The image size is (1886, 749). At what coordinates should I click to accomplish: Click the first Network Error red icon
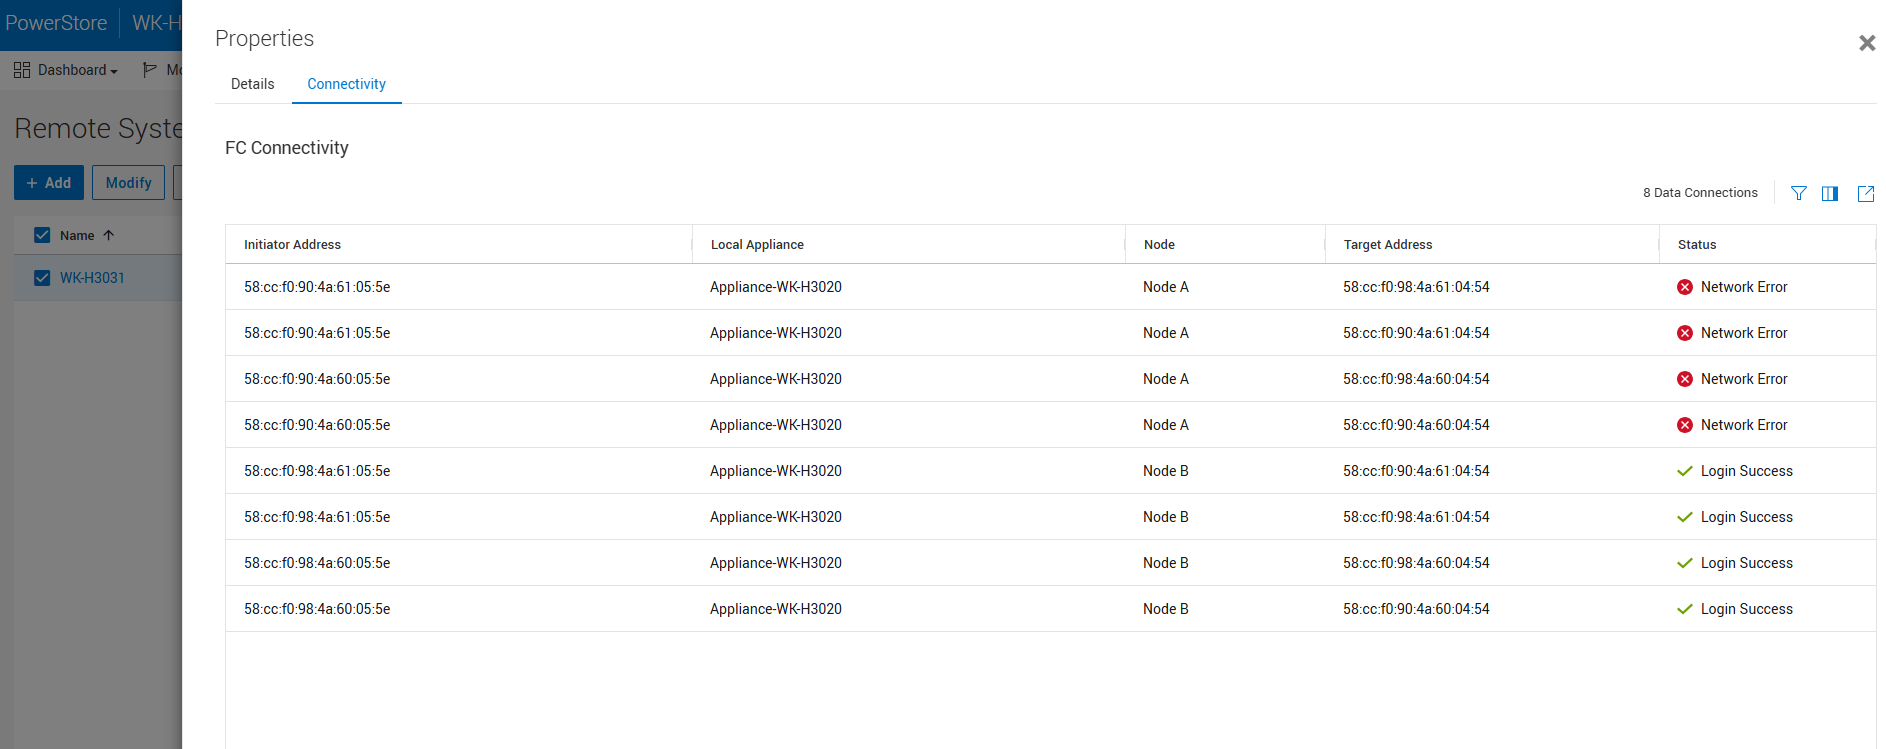pyautogui.click(x=1684, y=287)
